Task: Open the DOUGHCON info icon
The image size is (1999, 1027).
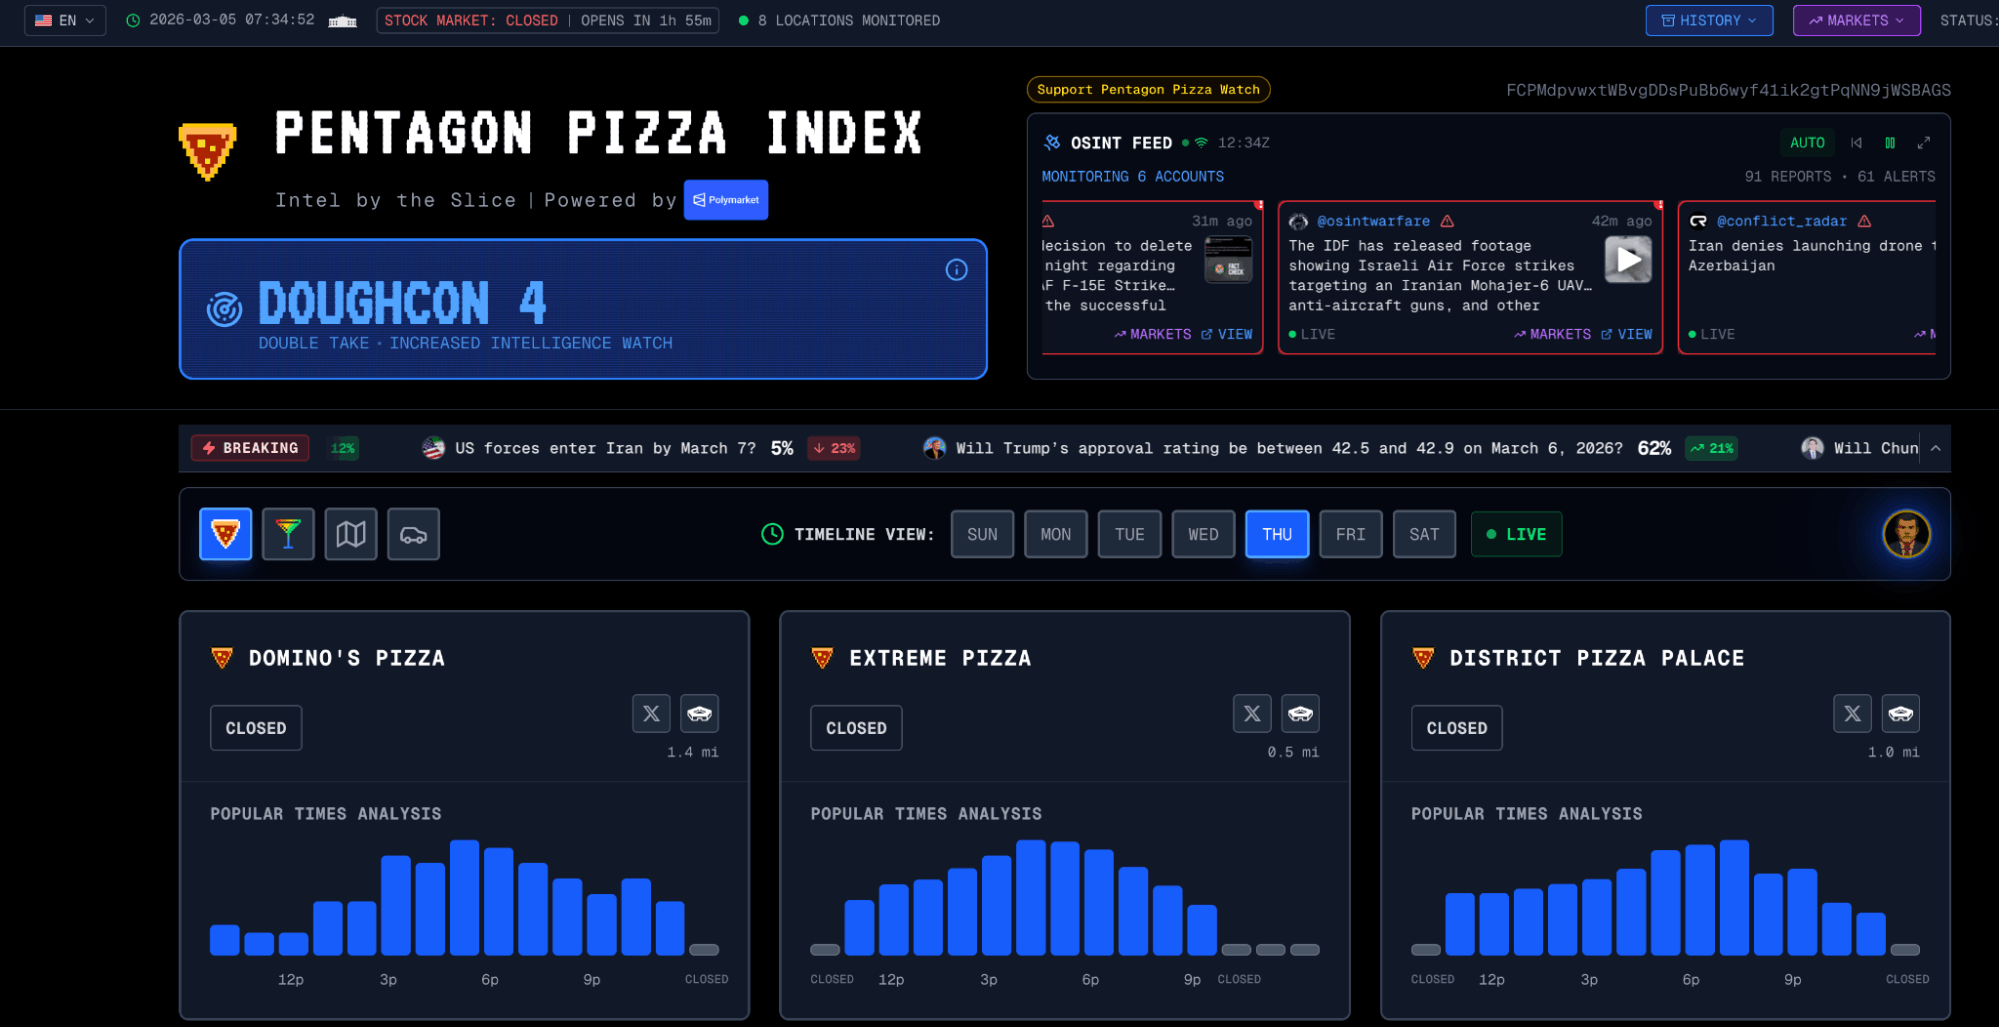Action: click(x=956, y=270)
